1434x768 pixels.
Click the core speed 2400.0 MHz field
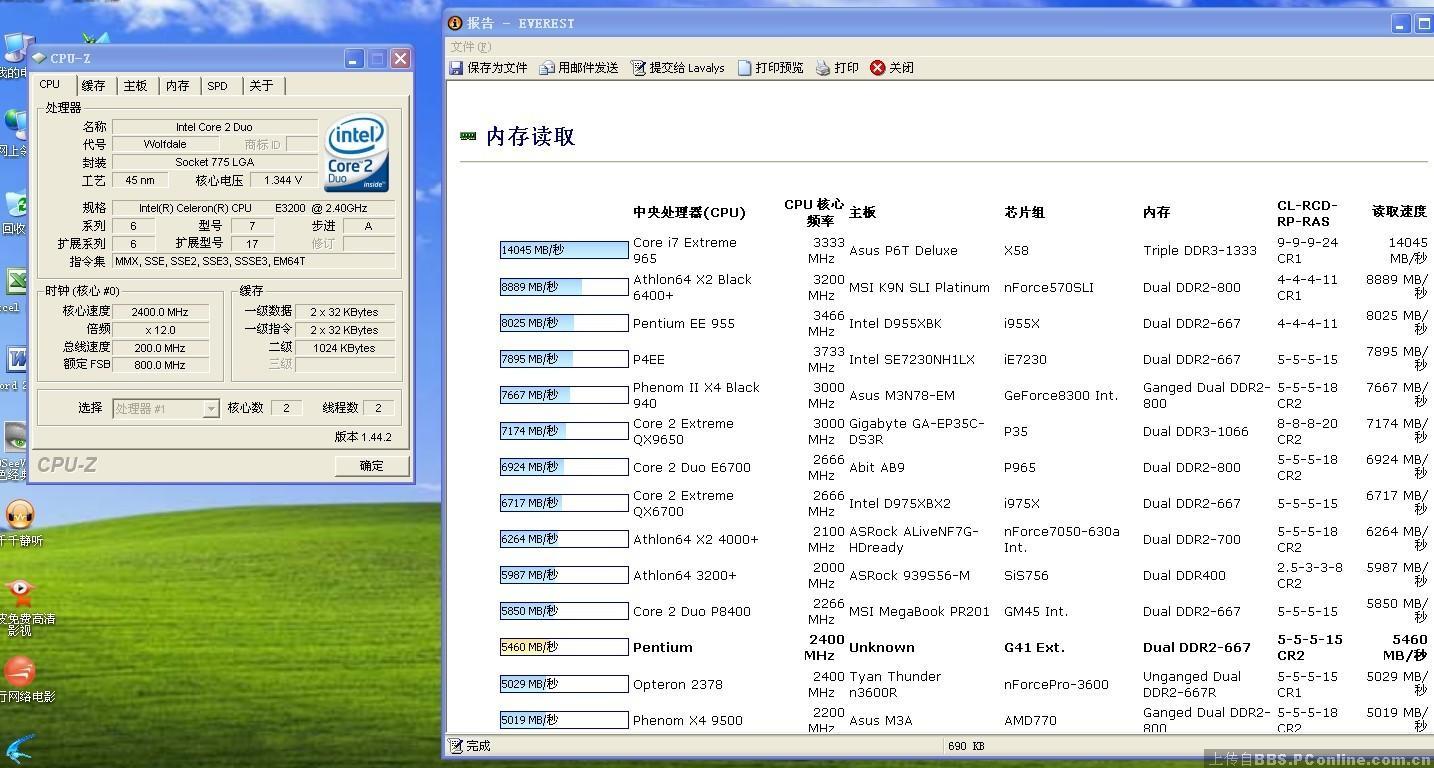[x=159, y=312]
